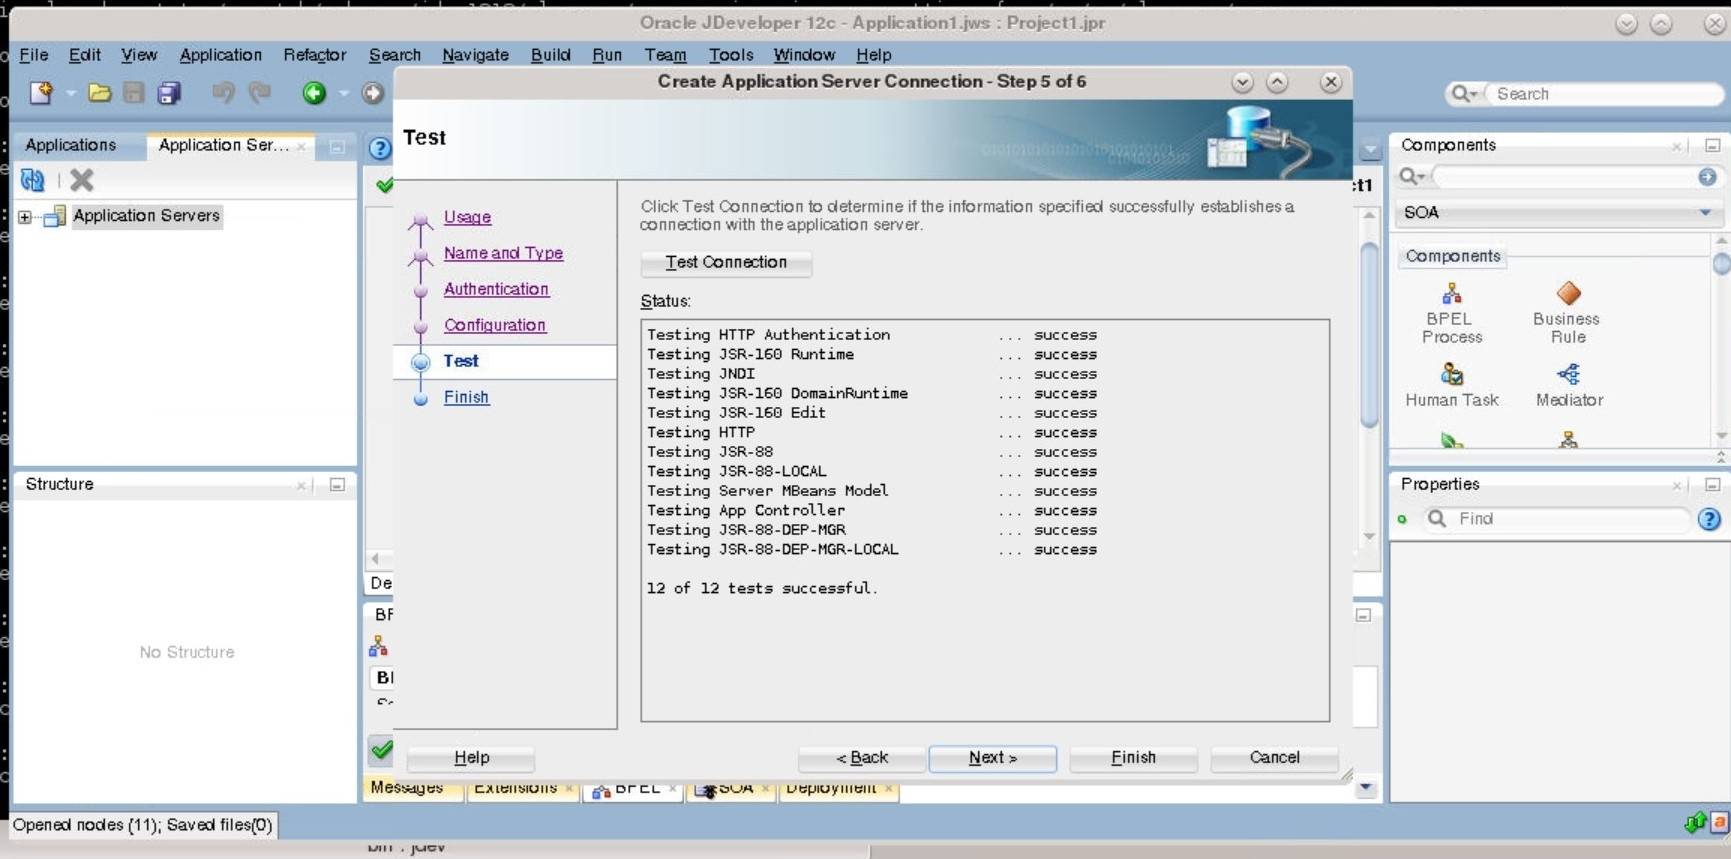Click the Test Connection button
1731x859 pixels.
coord(726,262)
